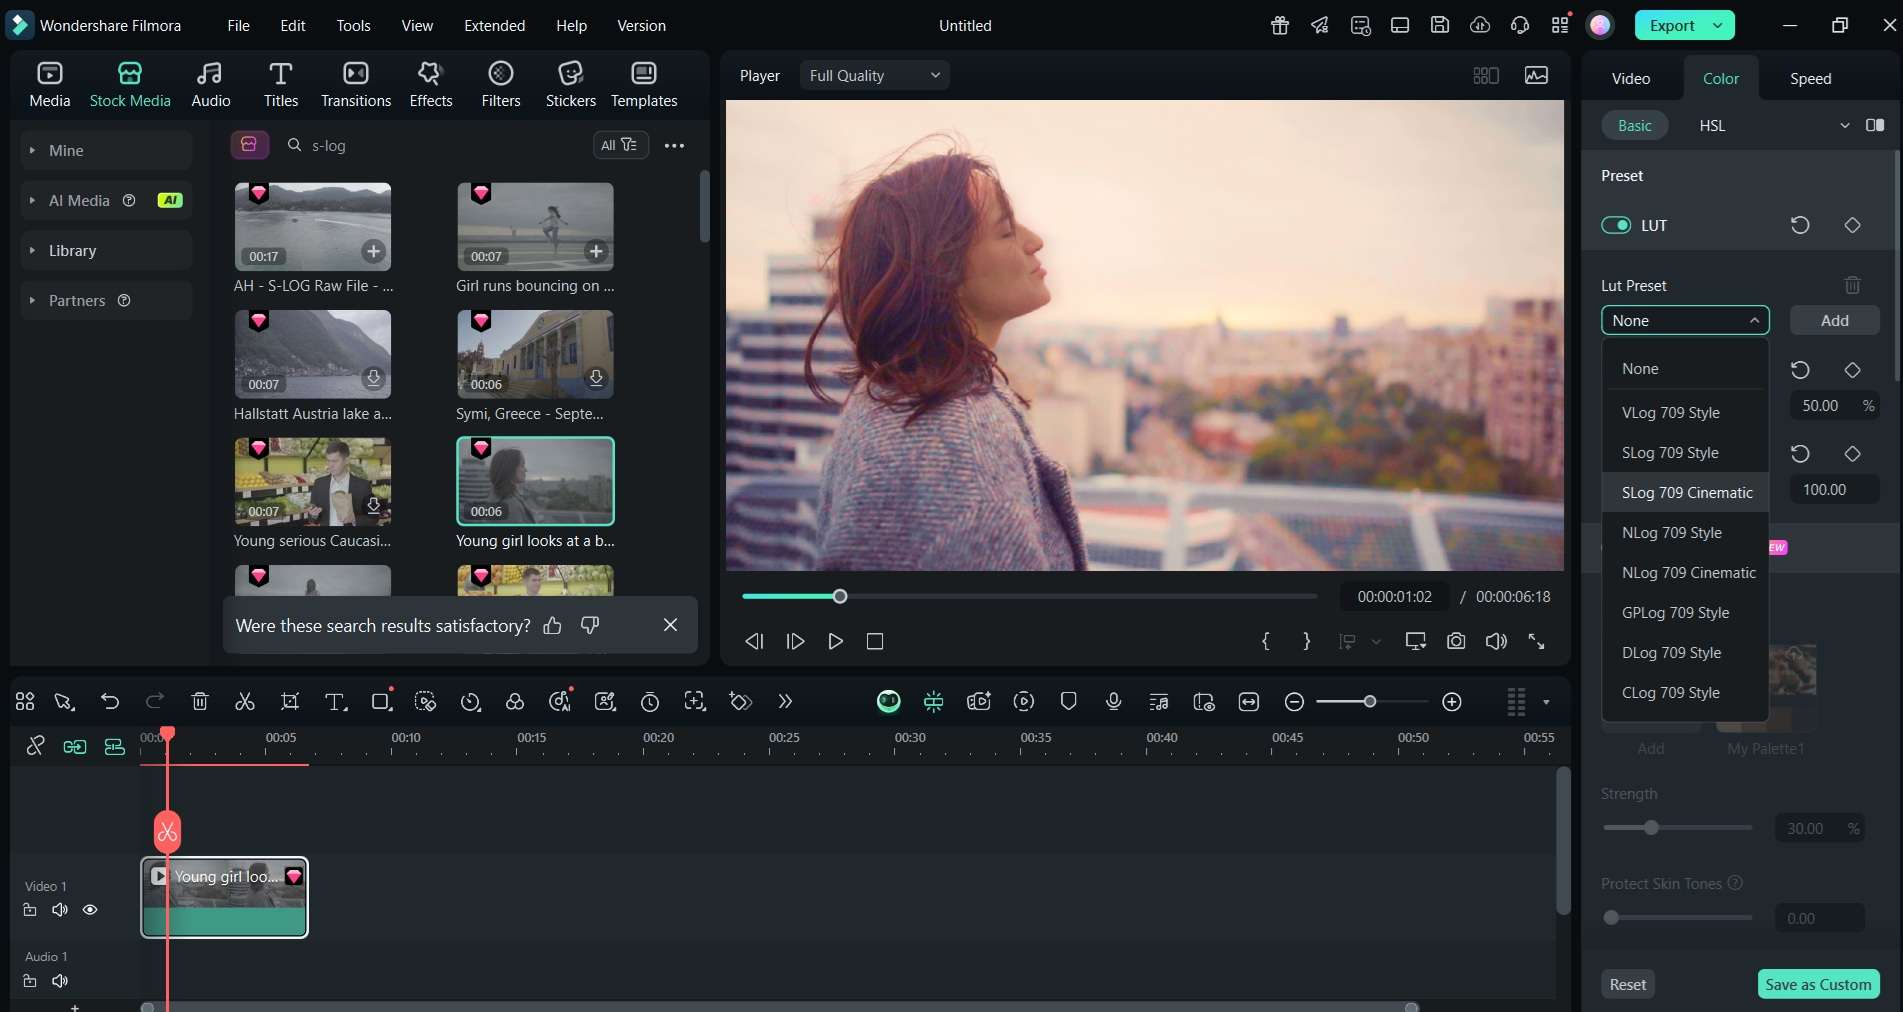1903x1012 pixels.
Task: Select the crop tool in timeline toolbar
Action: [290, 702]
